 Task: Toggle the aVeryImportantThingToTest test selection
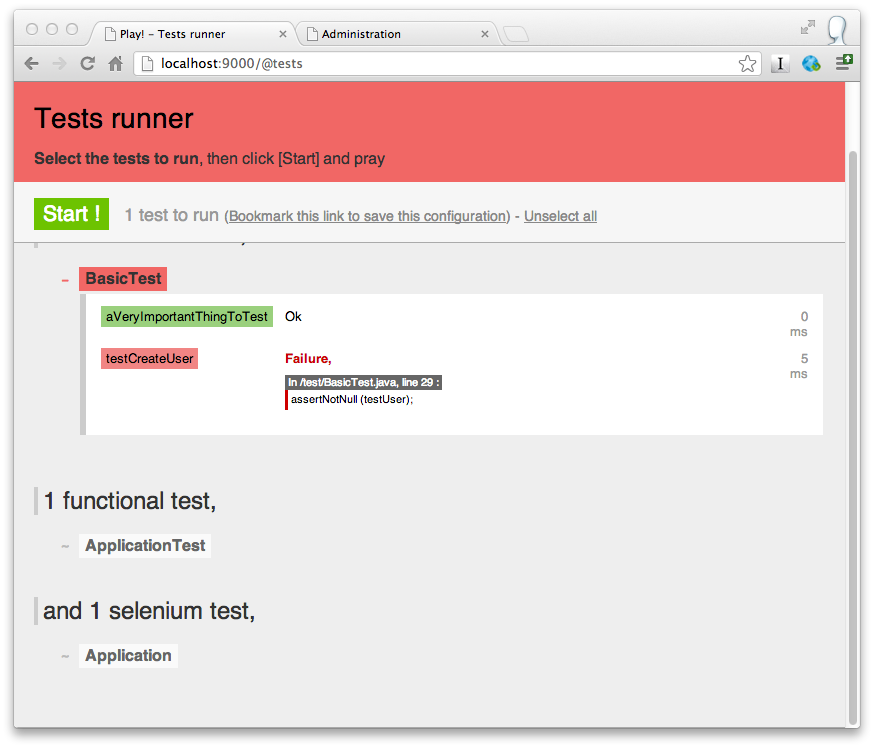[187, 317]
